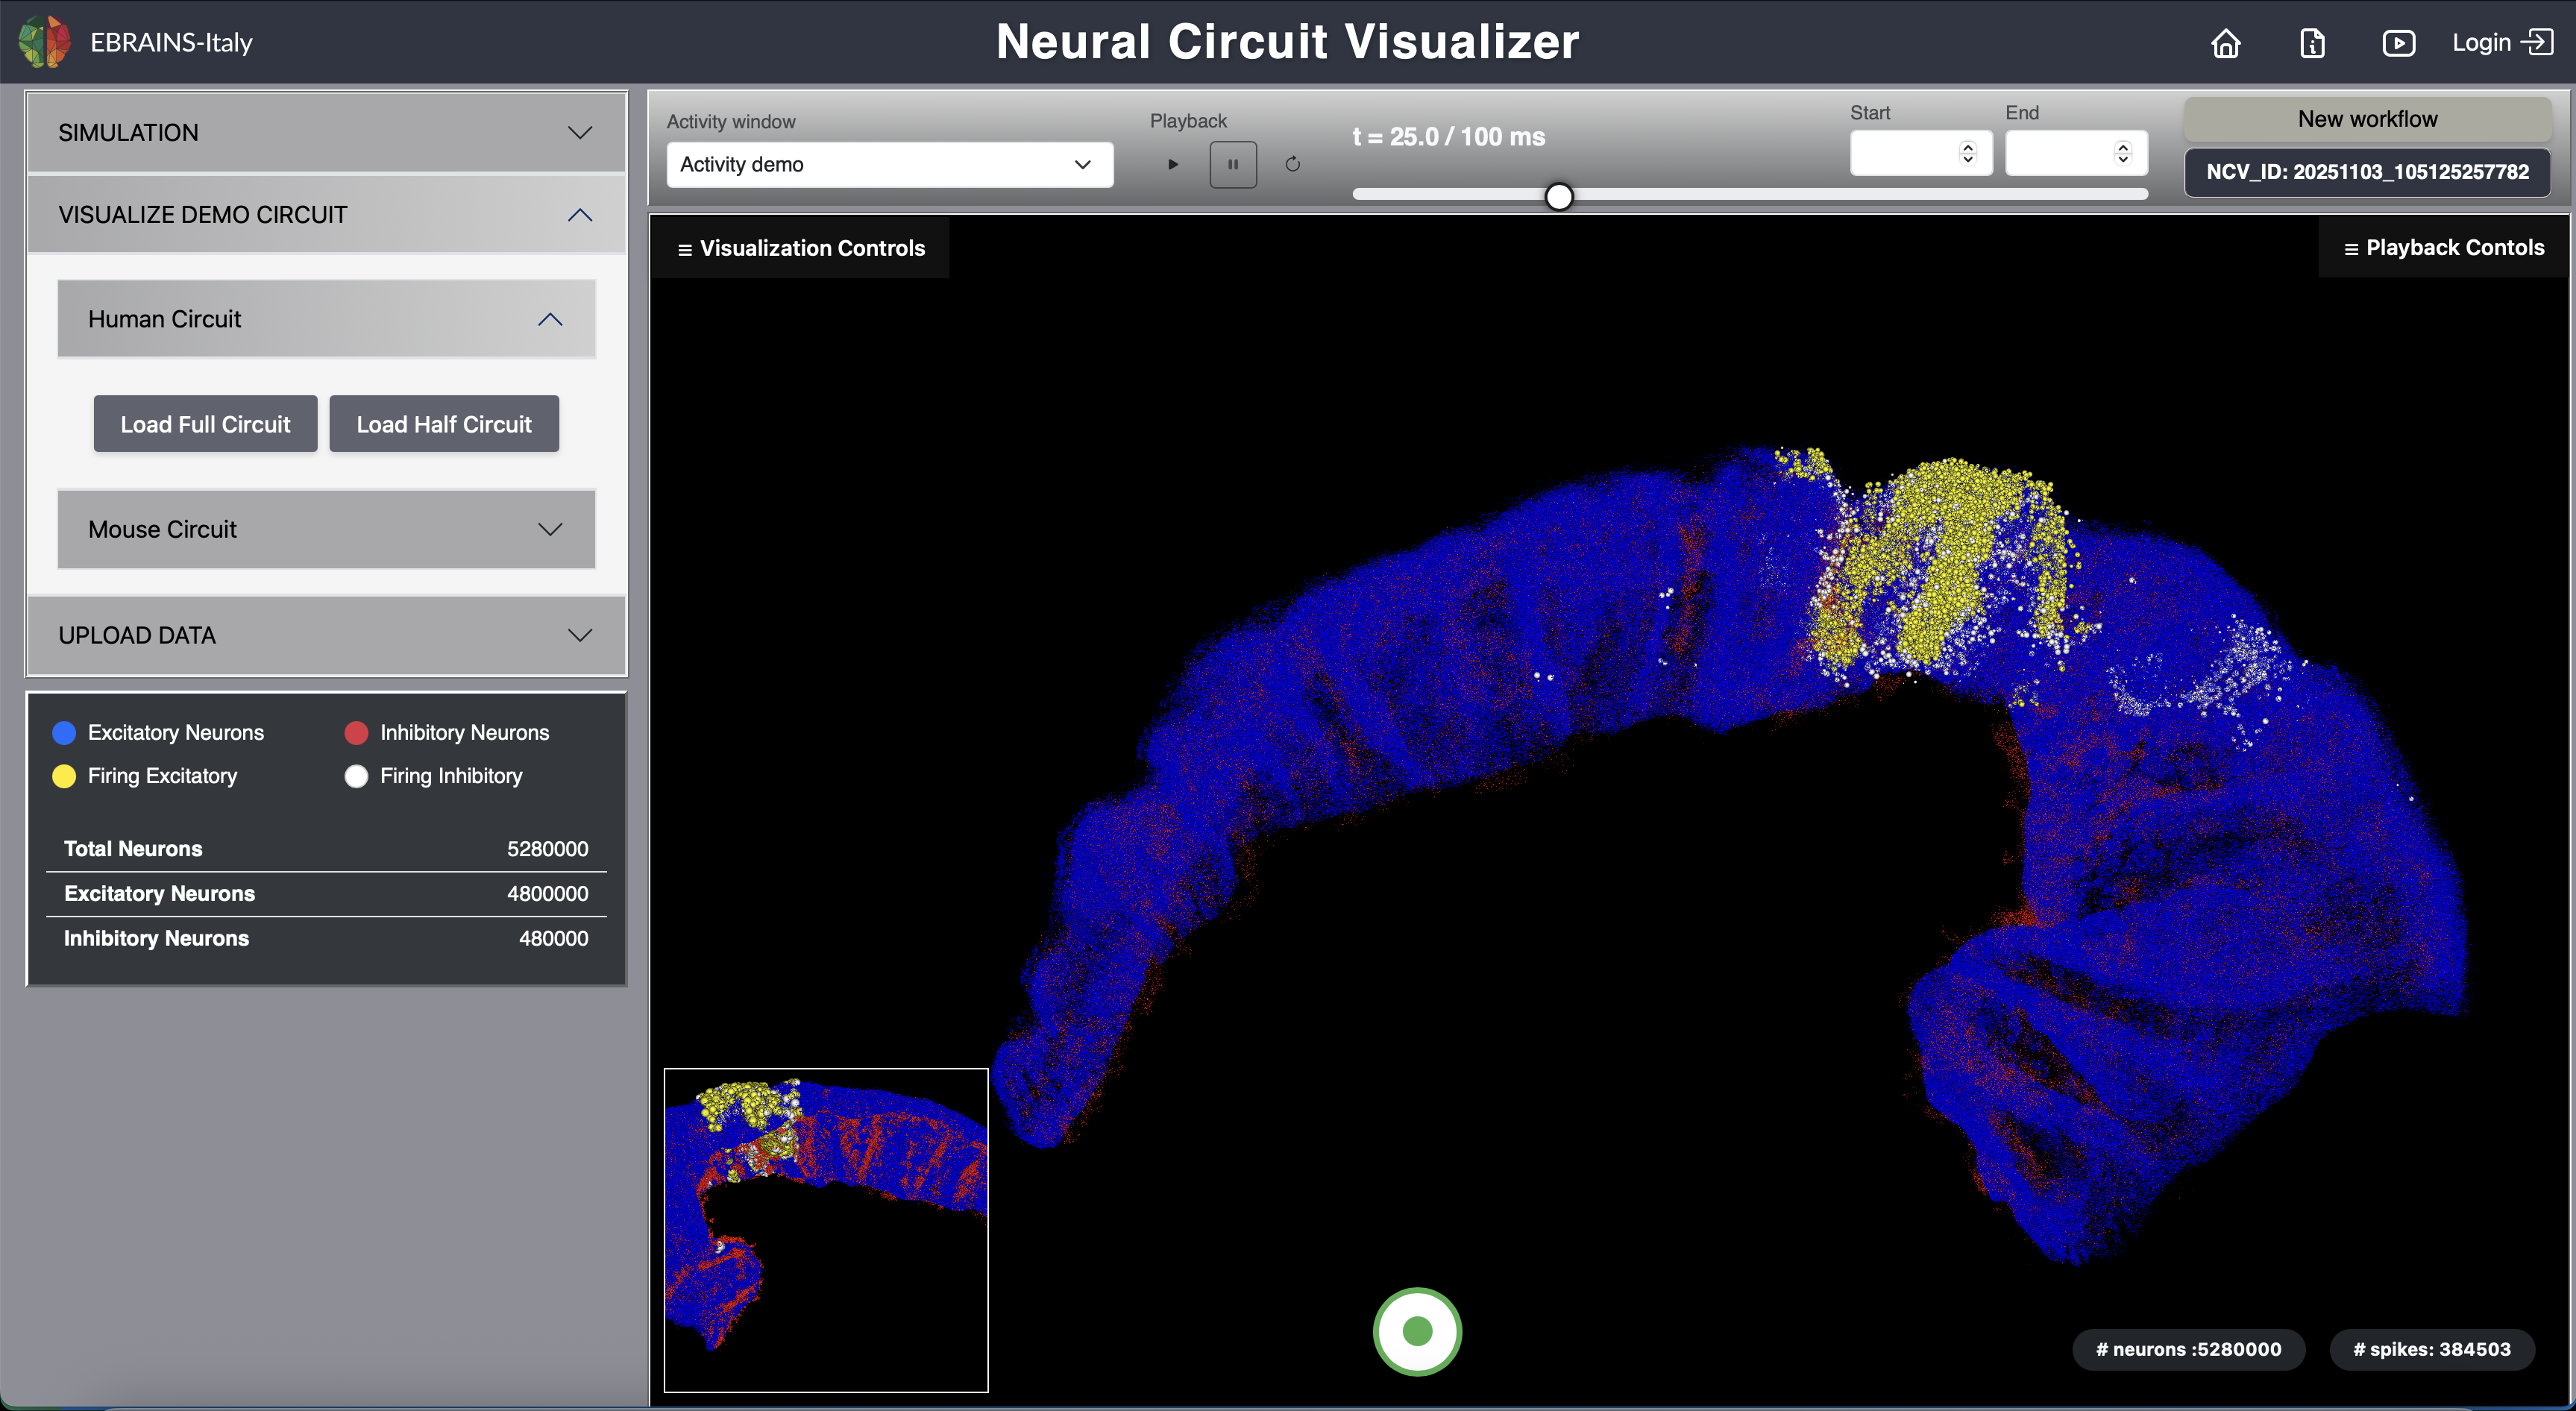Viewport: 2576px width, 1411px height.
Task: Click the document info icon in the header
Action: (2312, 43)
